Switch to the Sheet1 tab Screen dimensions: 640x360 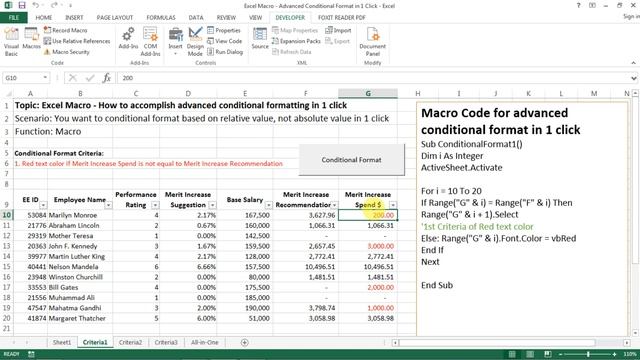(x=62, y=342)
